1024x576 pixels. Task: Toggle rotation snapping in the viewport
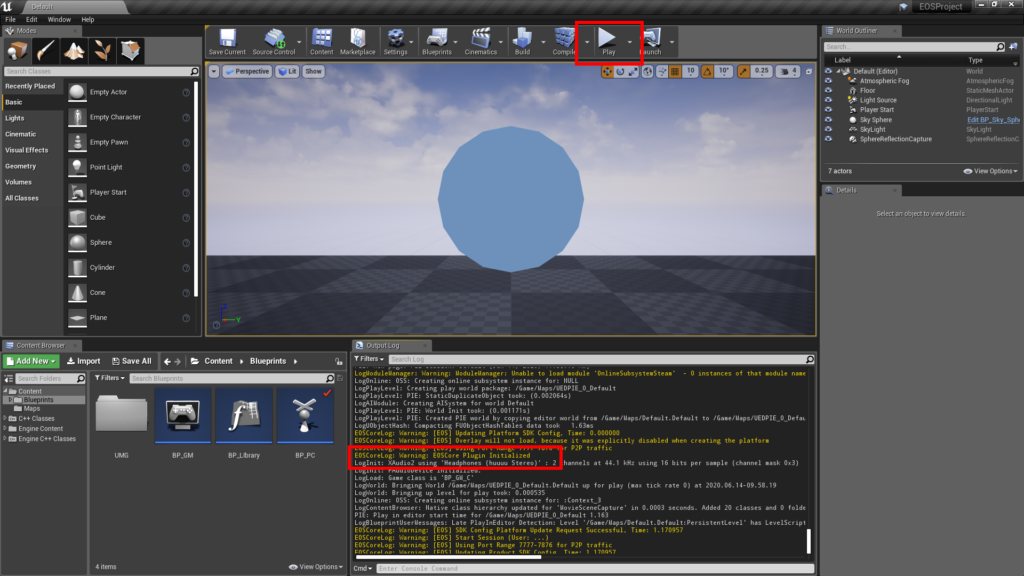(707, 71)
